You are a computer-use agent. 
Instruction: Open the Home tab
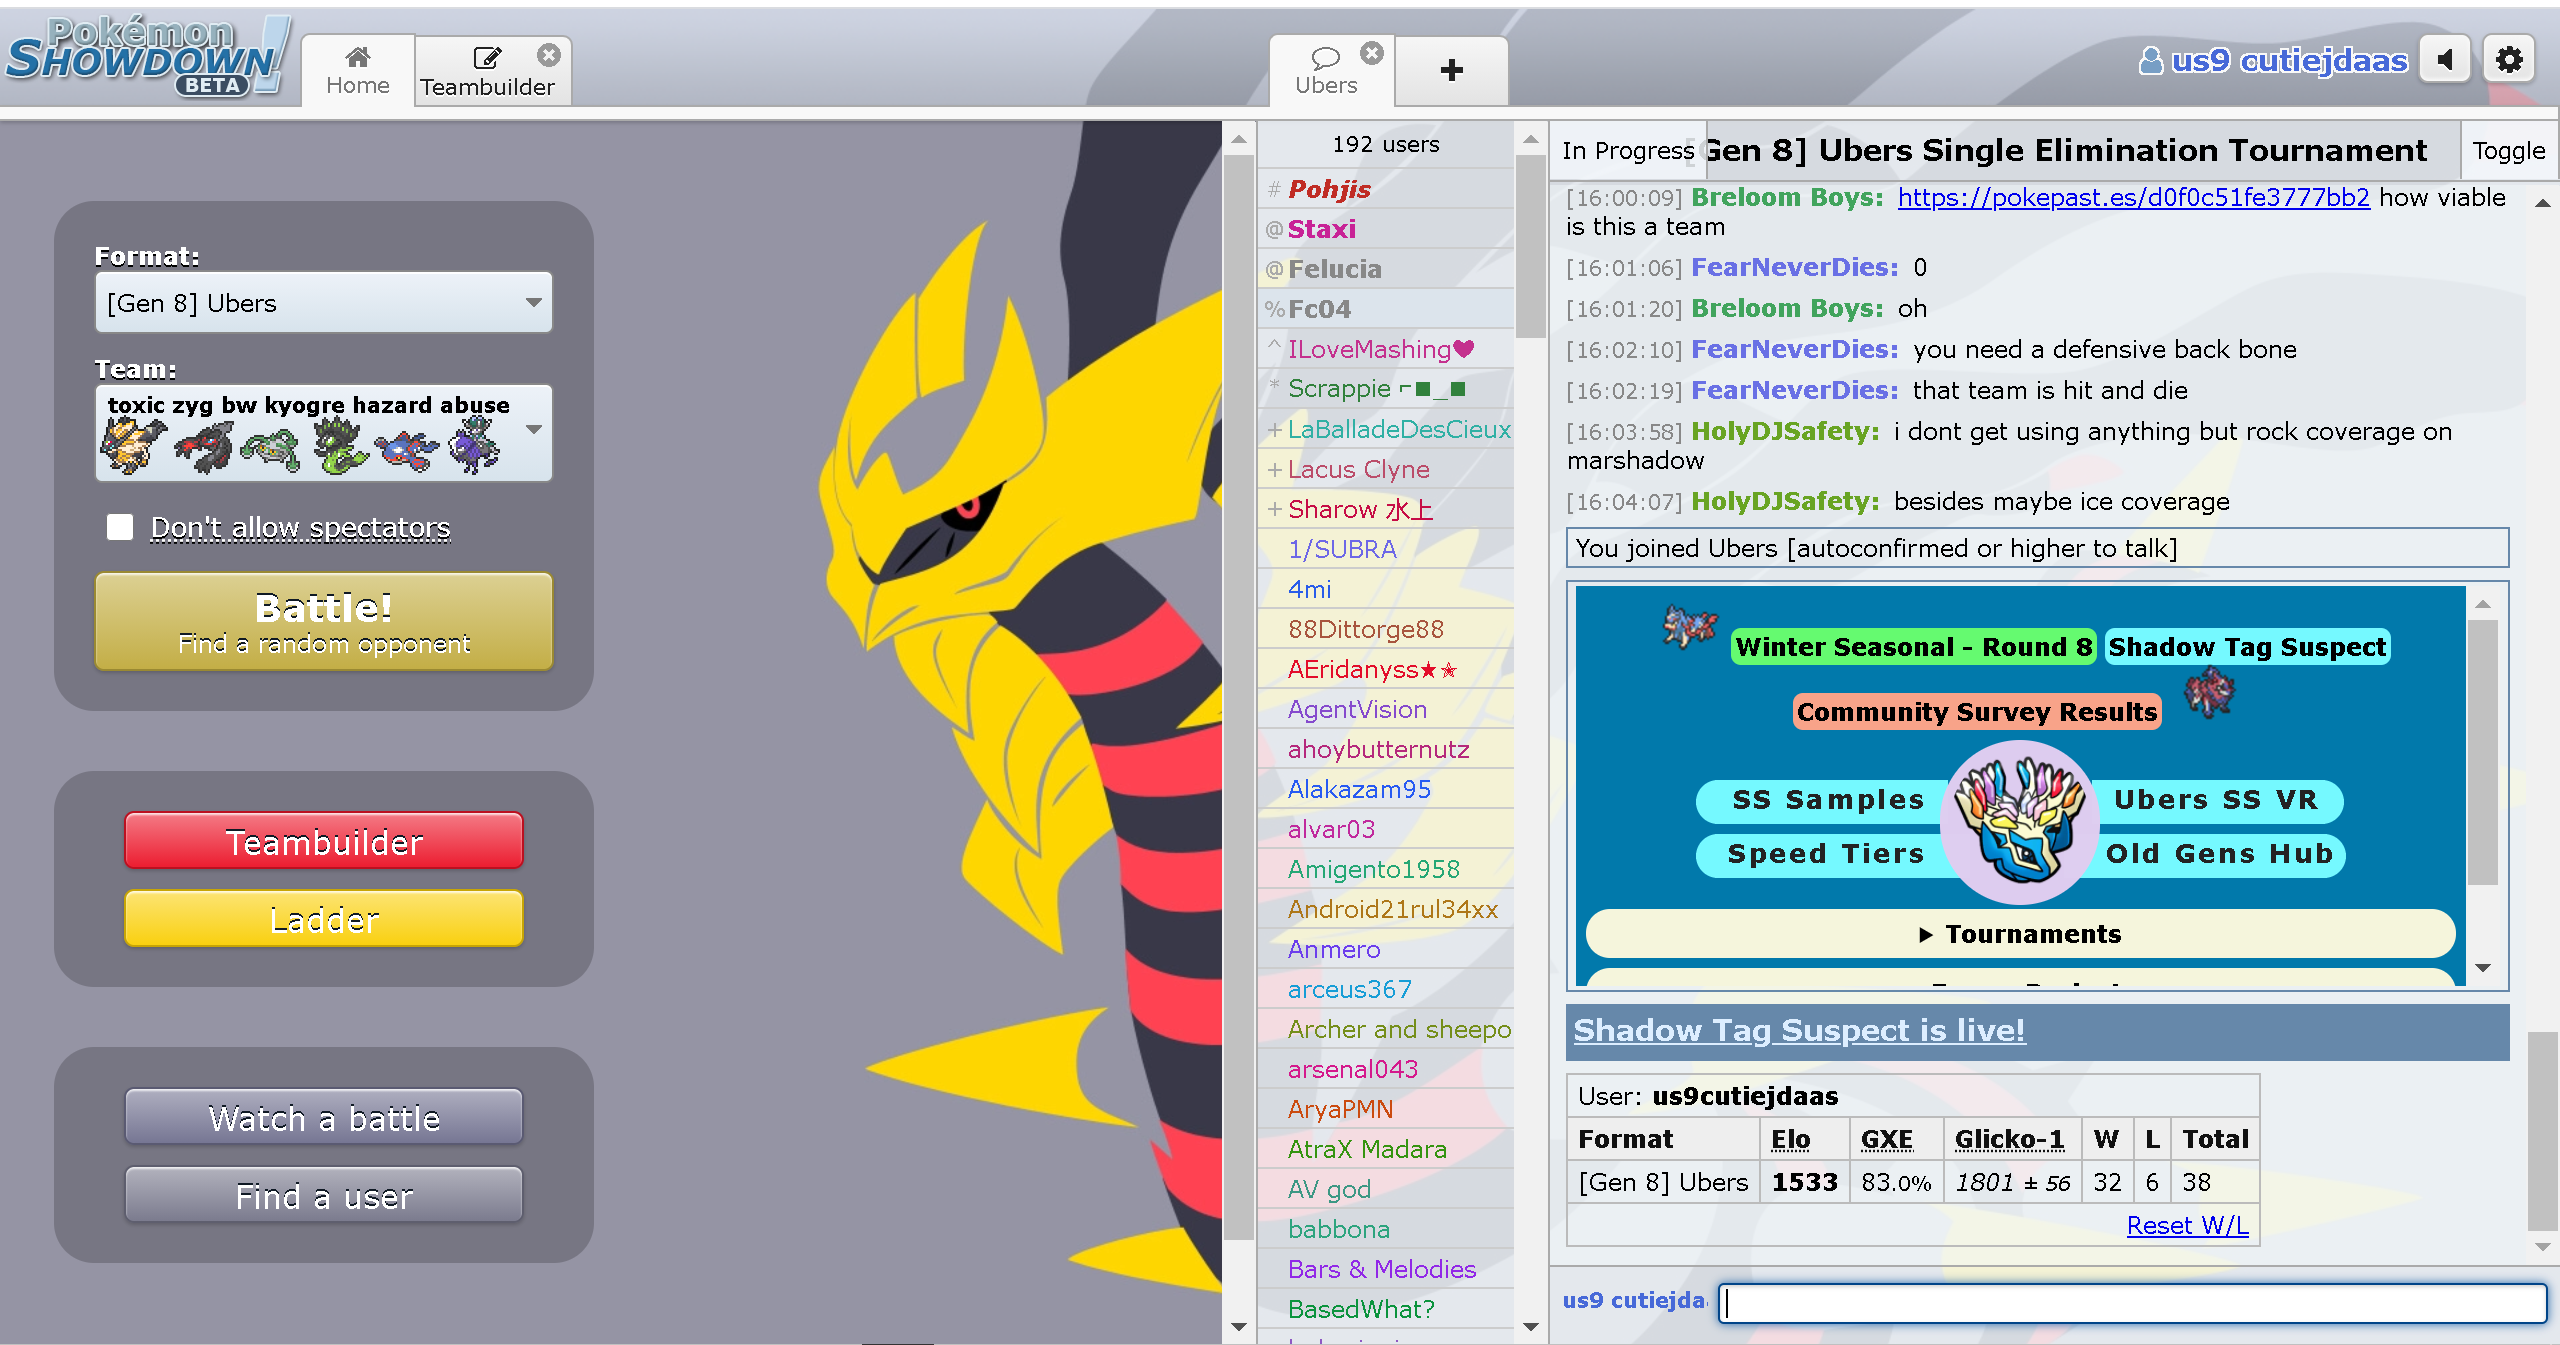point(358,70)
